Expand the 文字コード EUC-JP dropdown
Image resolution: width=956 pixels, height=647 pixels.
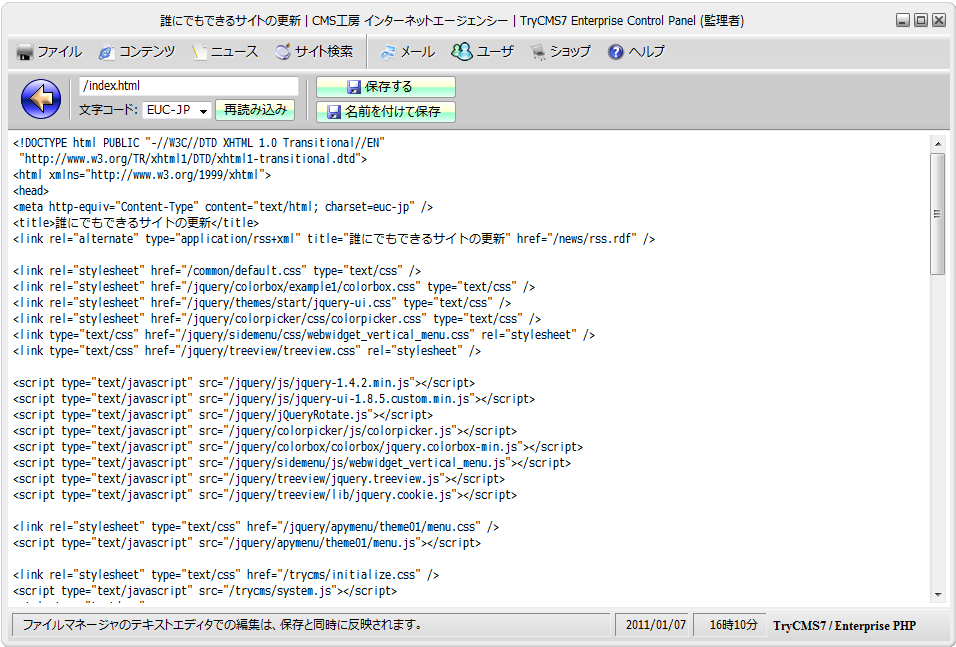pyautogui.click(x=203, y=110)
